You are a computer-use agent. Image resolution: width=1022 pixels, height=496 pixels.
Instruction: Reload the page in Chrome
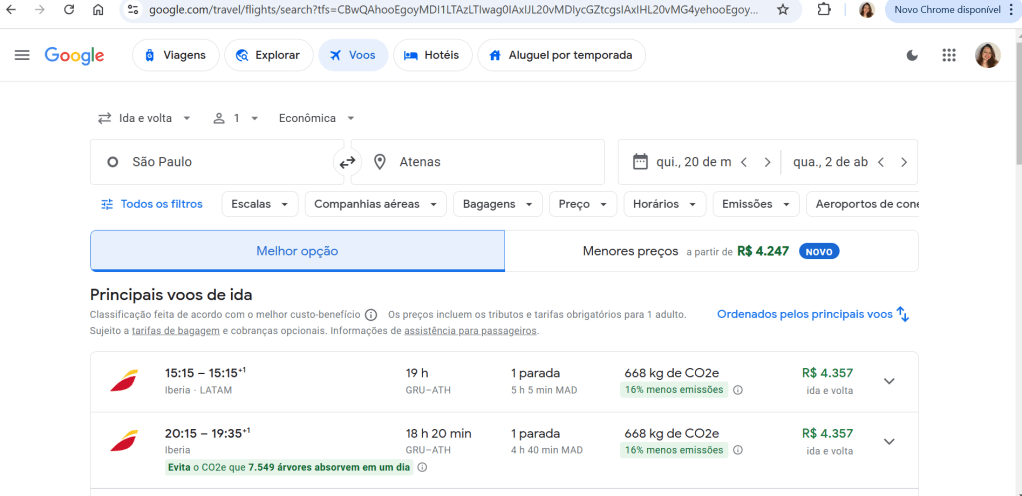click(x=69, y=10)
